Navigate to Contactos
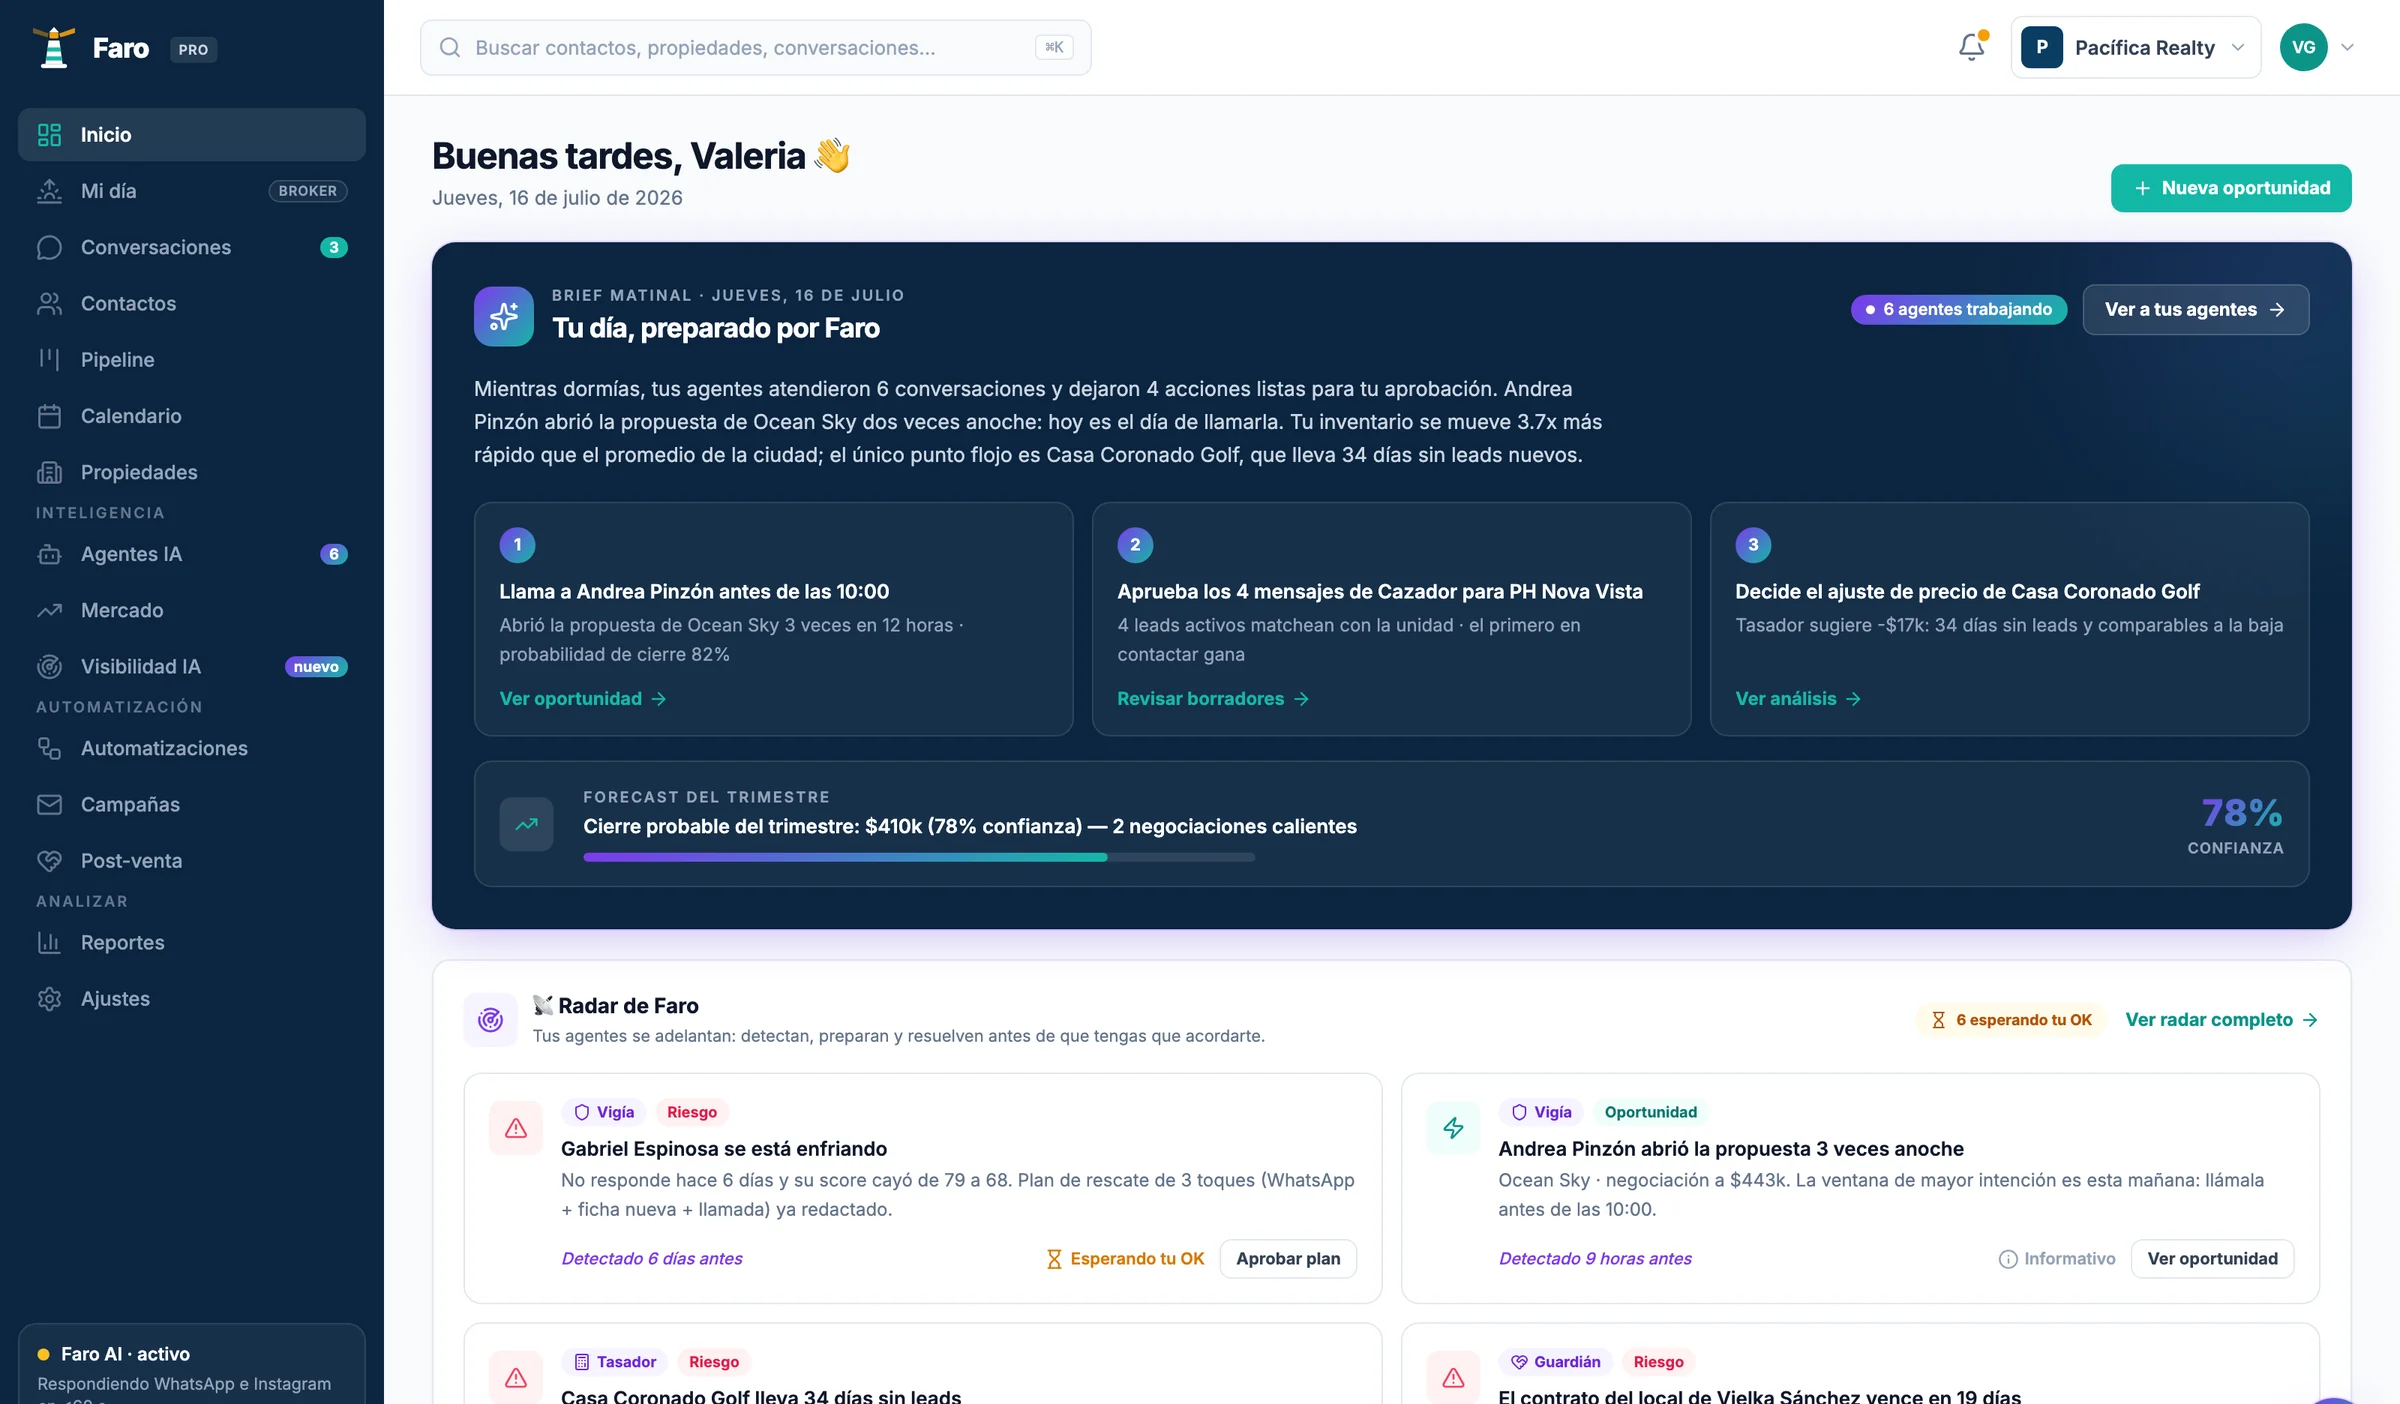 (x=192, y=303)
